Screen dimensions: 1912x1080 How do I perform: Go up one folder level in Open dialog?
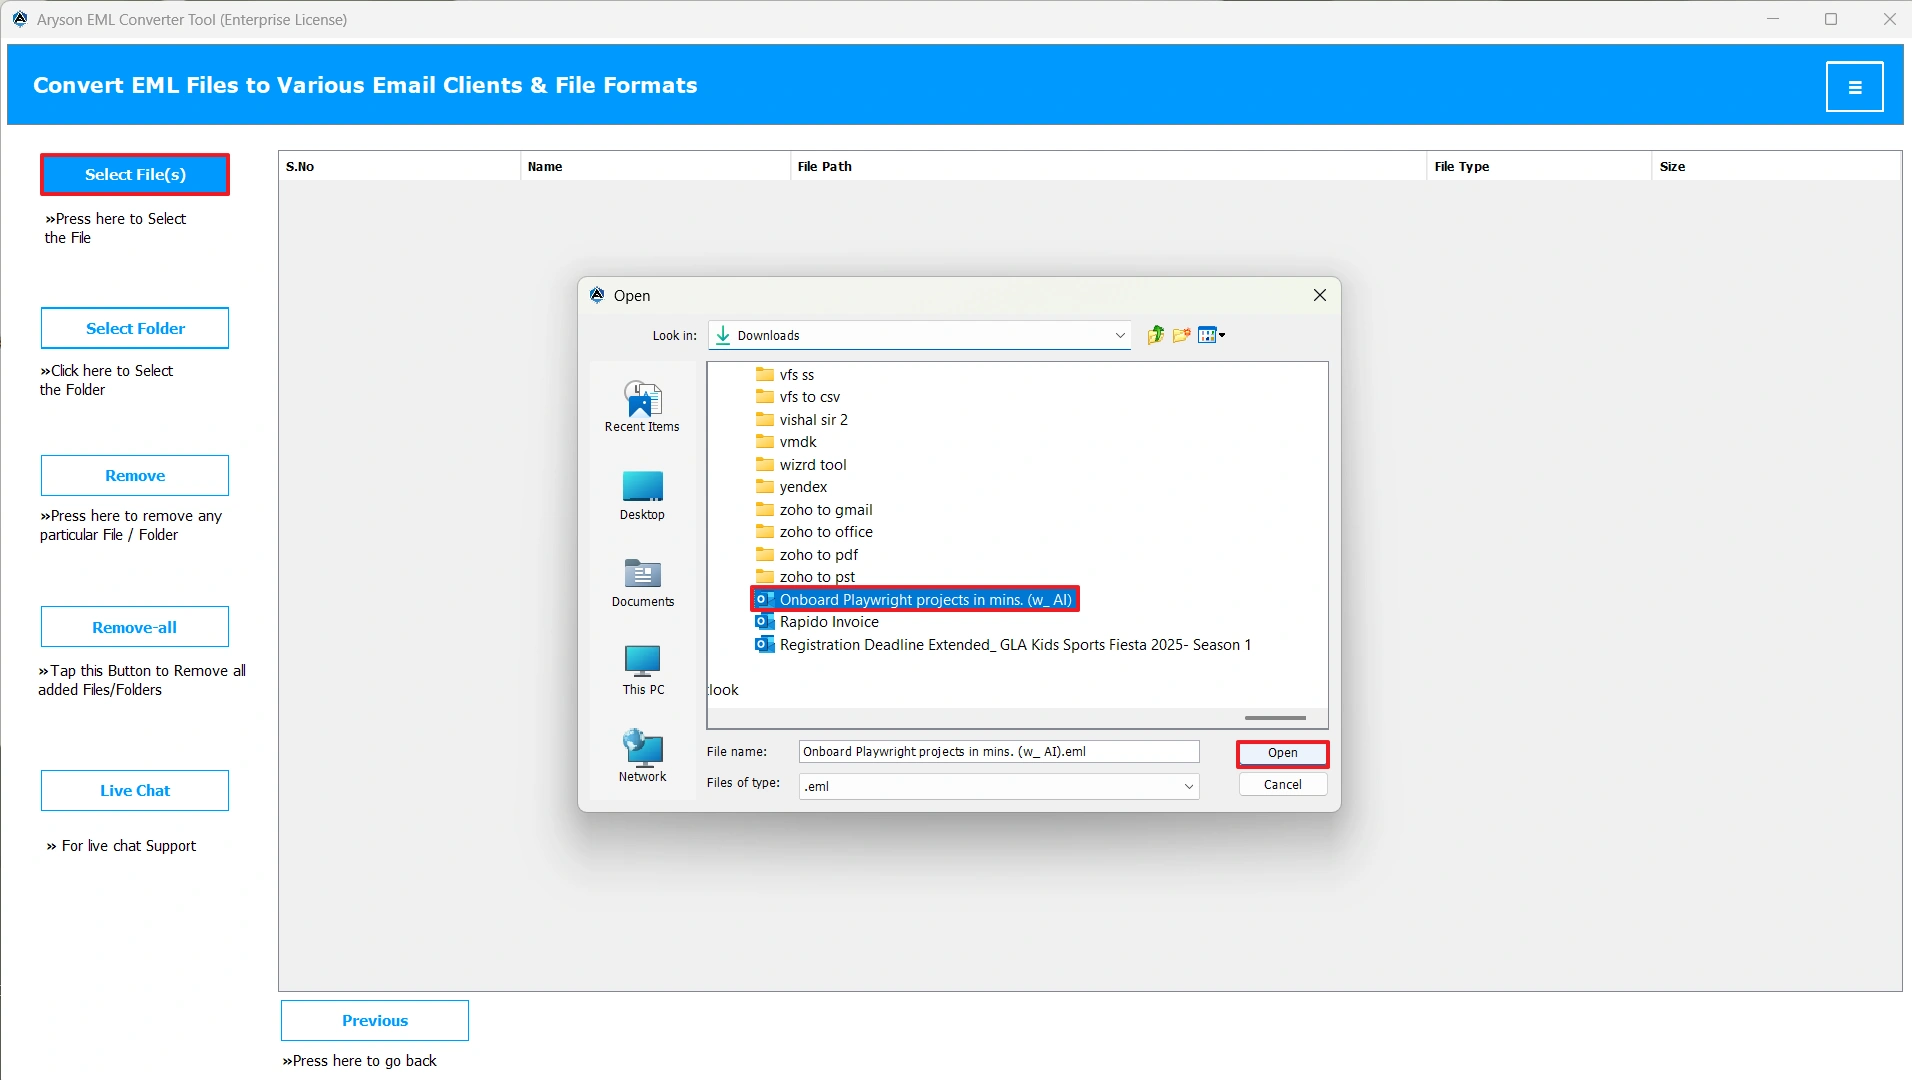coord(1154,335)
